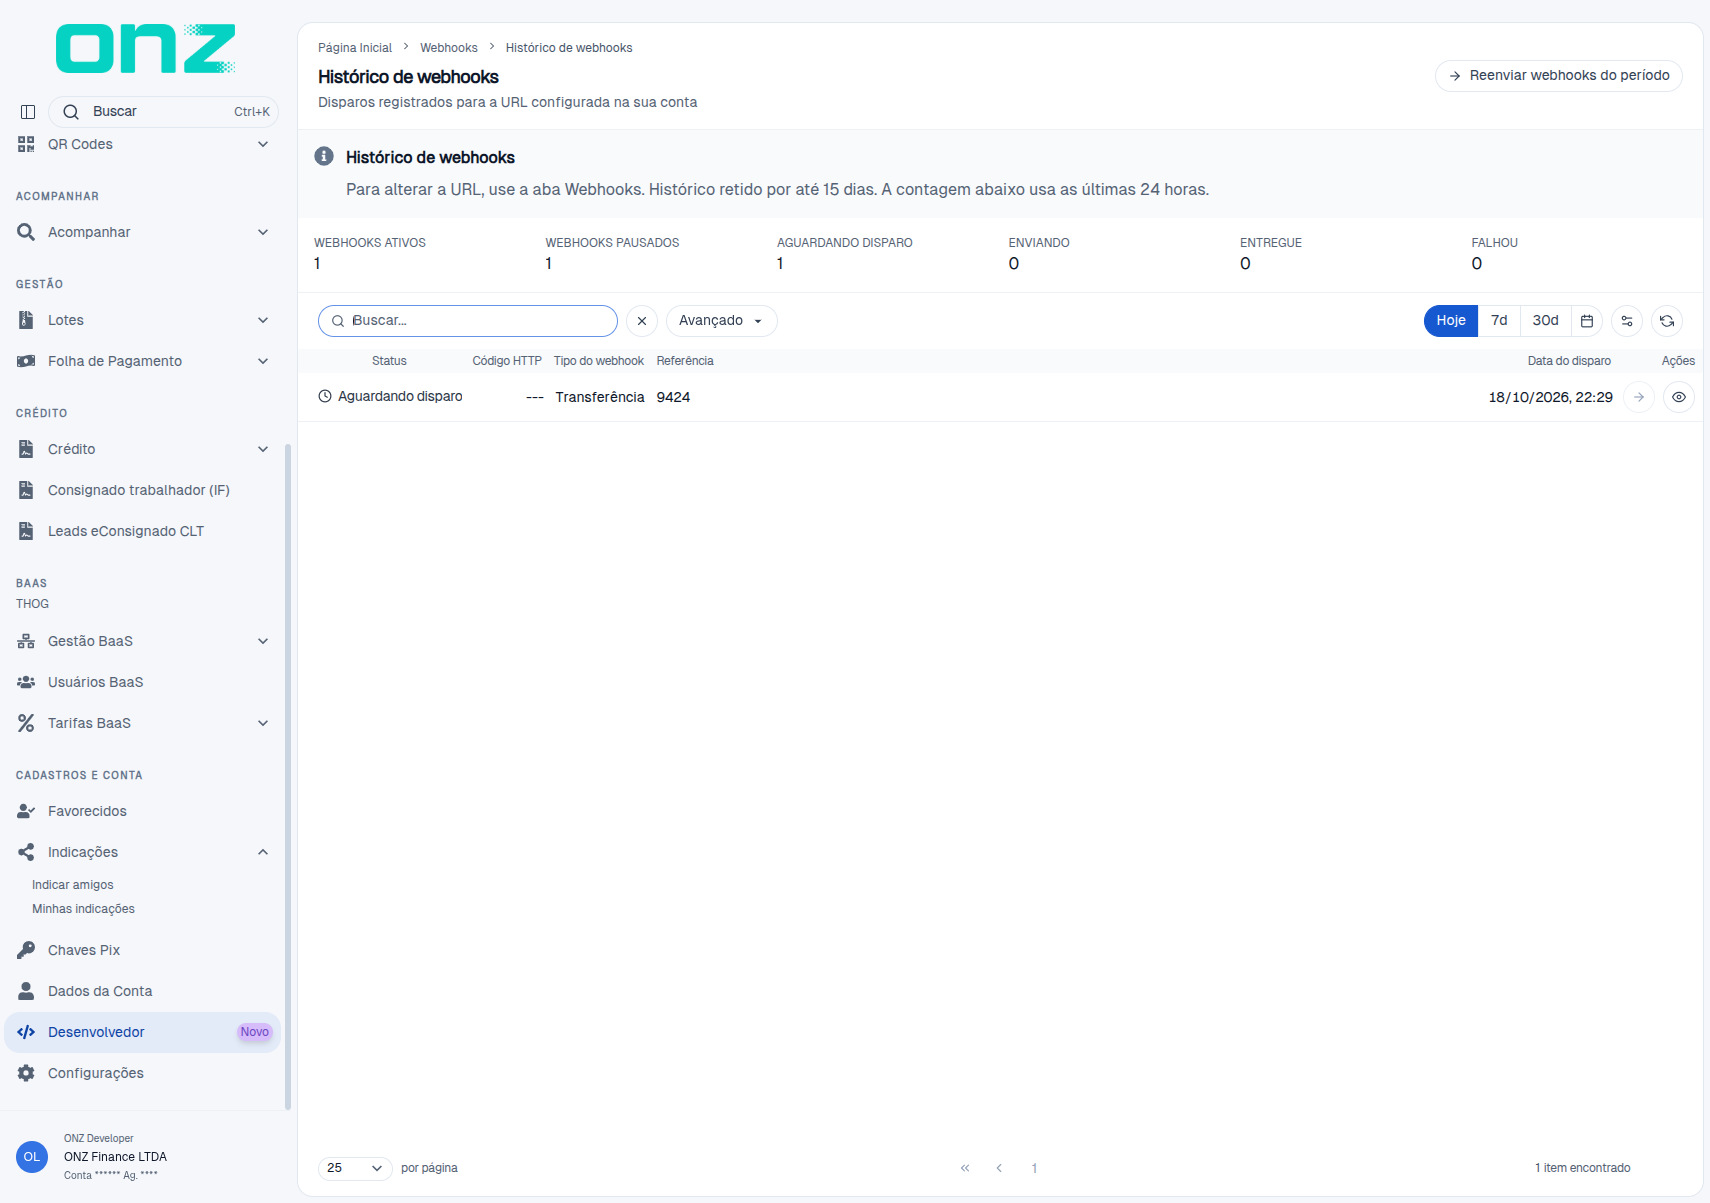Go to Webhooks breadcrumb

tap(449, 48)
